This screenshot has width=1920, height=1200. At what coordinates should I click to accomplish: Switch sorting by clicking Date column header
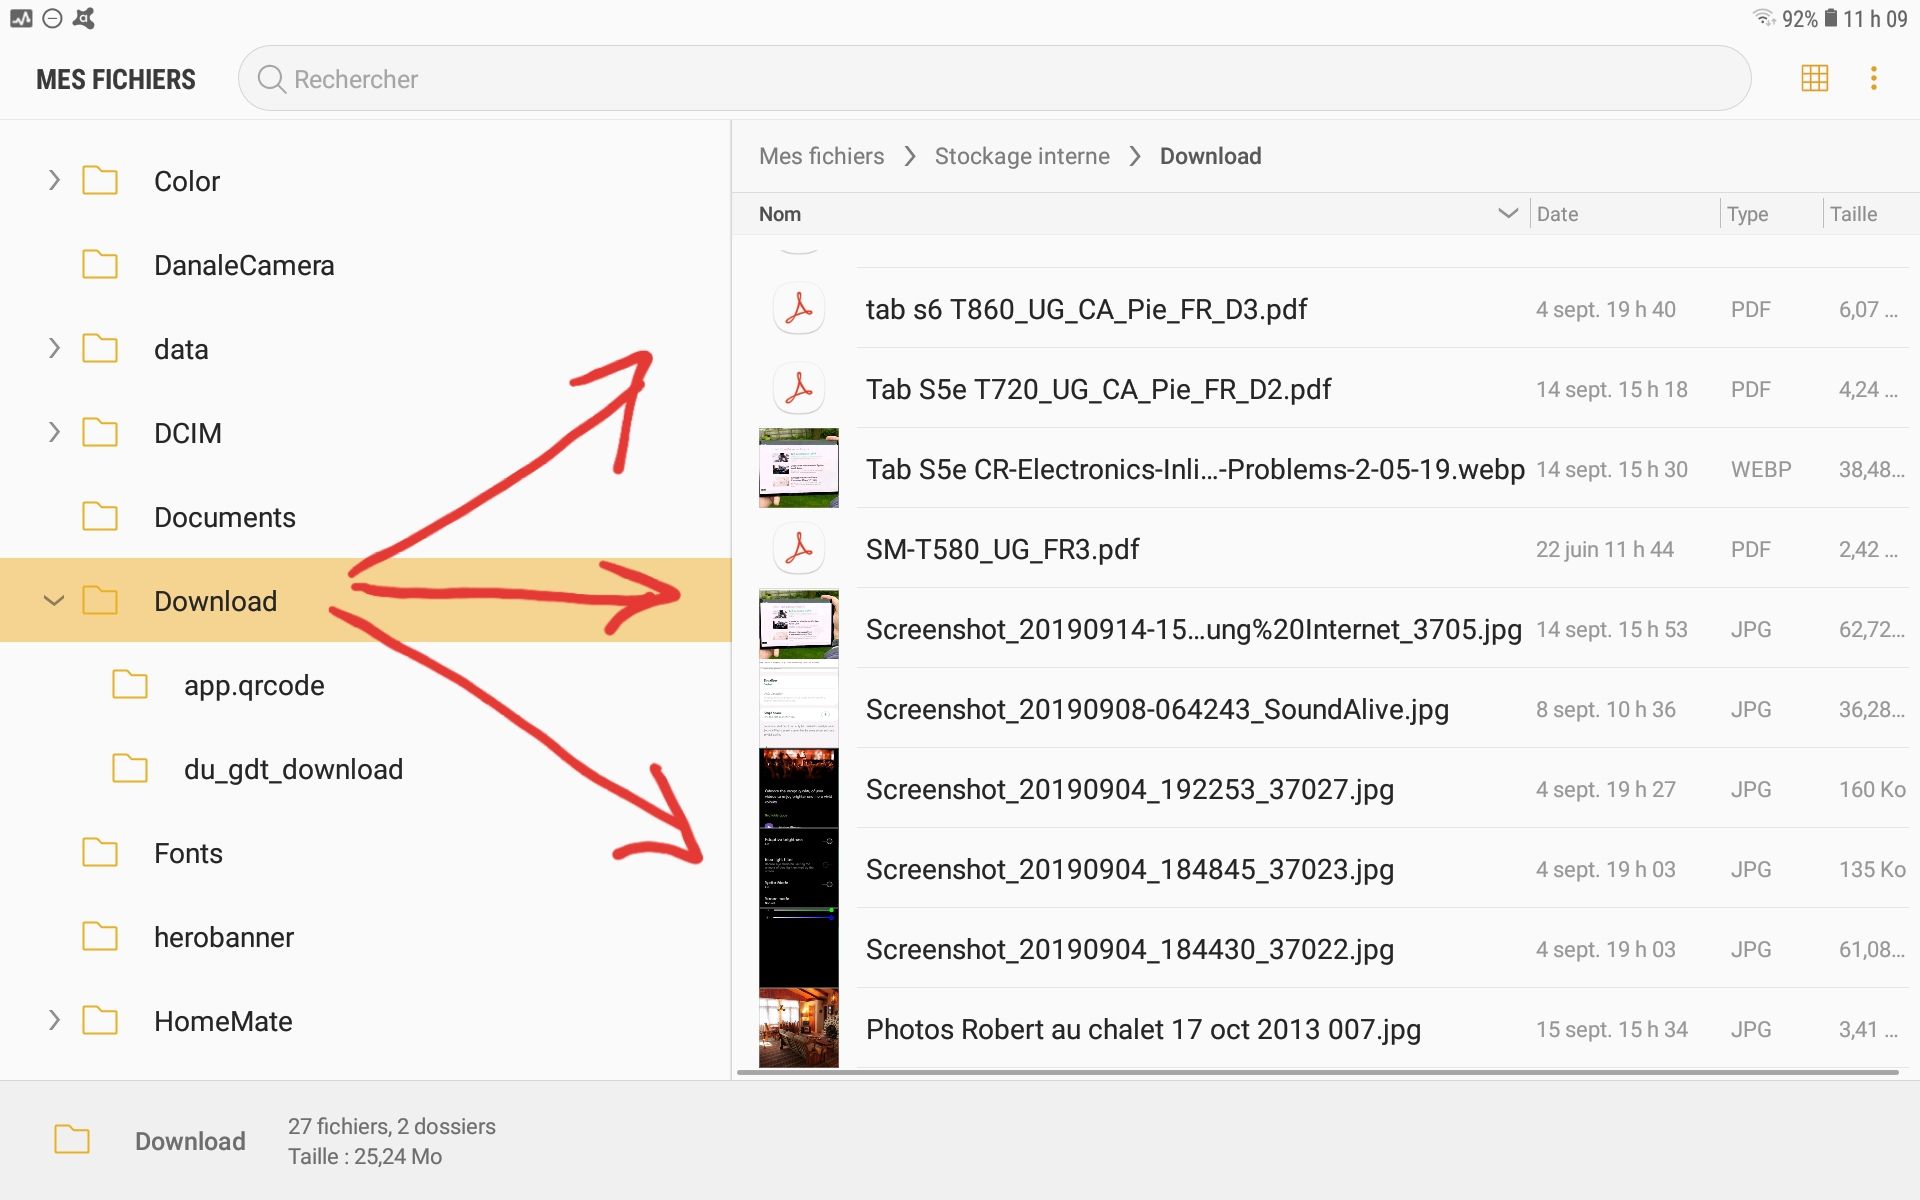coord(1558,213)
